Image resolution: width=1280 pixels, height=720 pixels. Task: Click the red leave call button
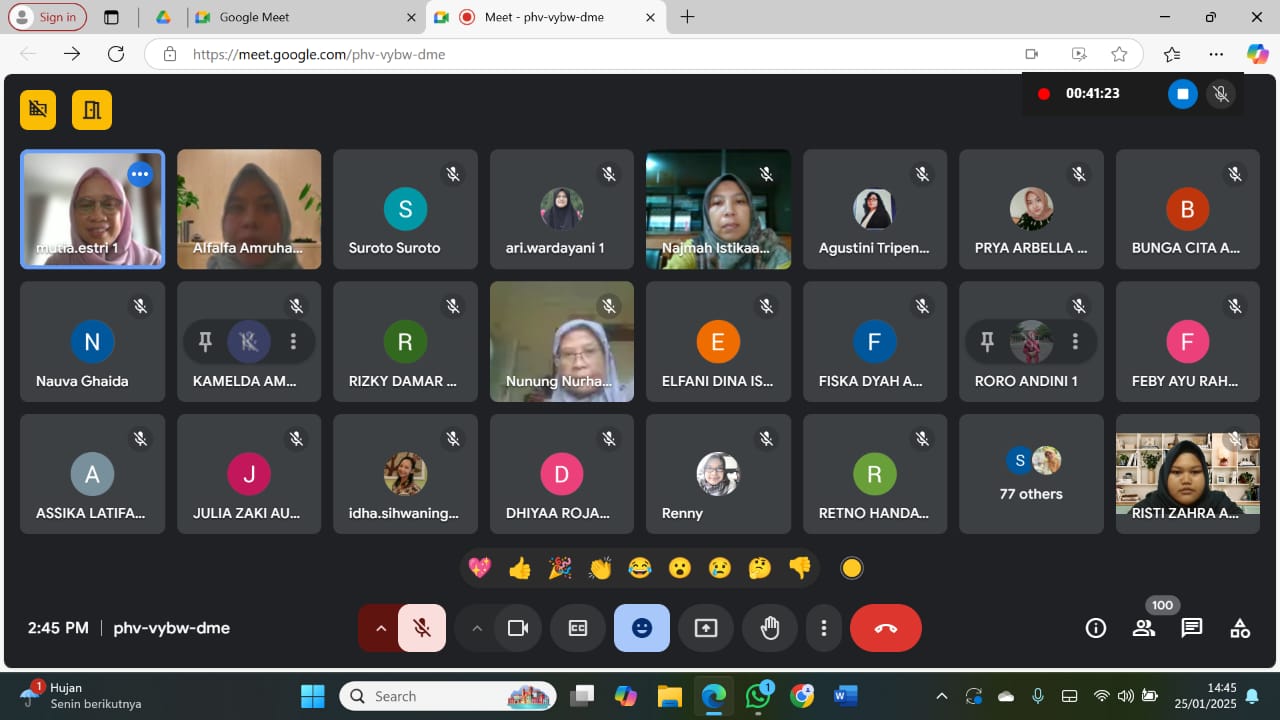click(885, 628)
